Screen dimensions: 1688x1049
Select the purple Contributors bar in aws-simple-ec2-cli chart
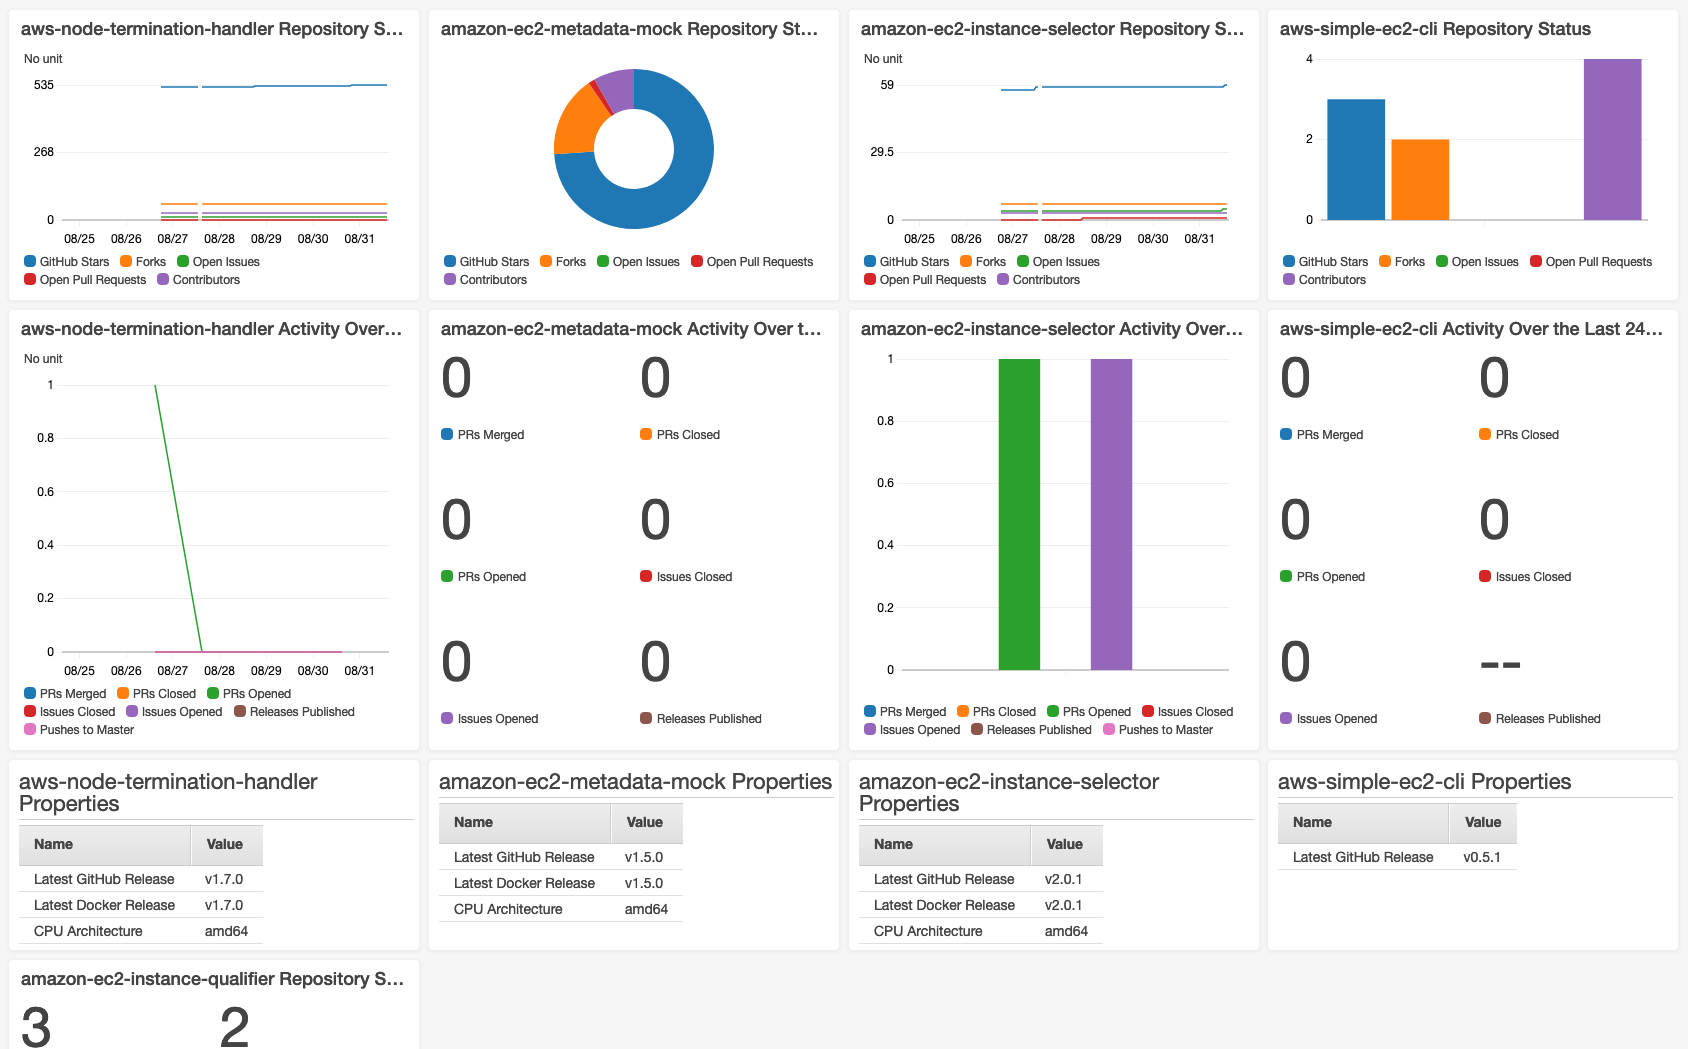coord(1612,140)
